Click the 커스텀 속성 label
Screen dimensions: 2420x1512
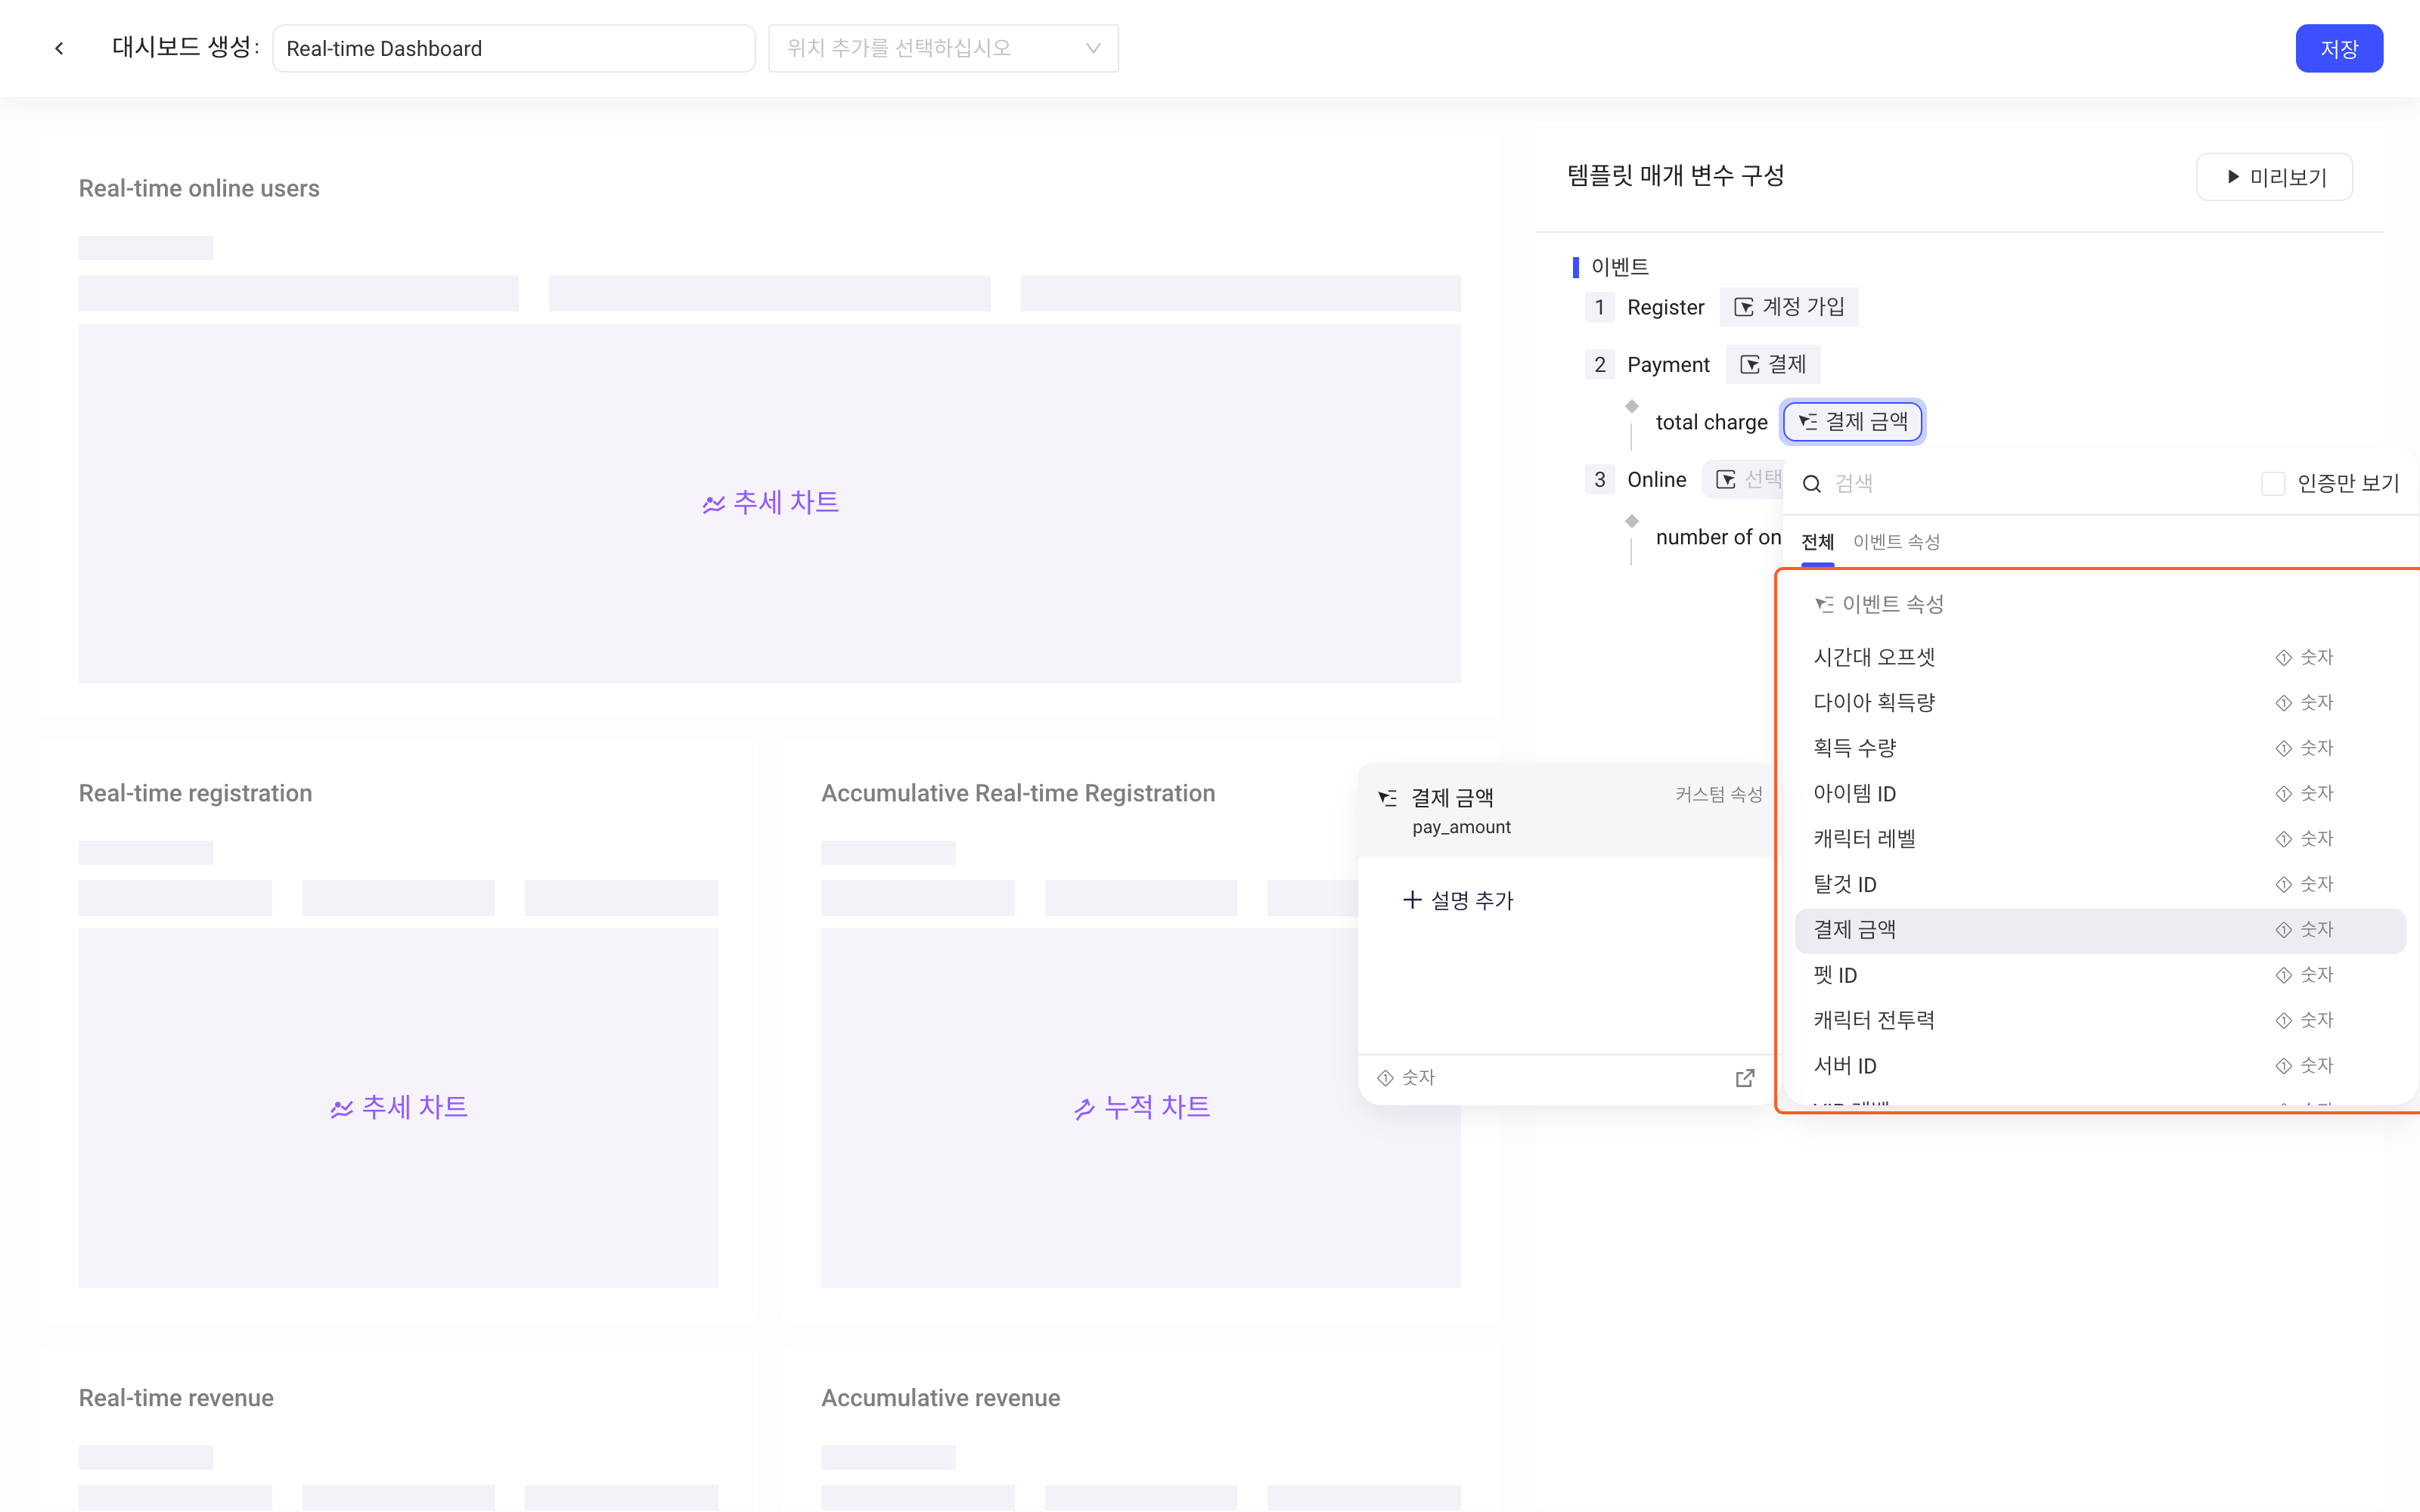pos(1719,795)
